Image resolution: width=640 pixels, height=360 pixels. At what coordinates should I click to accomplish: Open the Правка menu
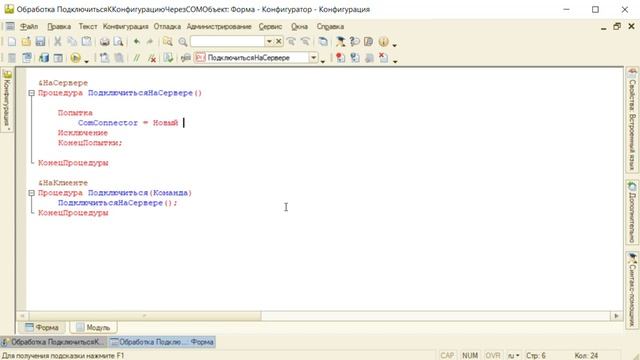(59, 27)
